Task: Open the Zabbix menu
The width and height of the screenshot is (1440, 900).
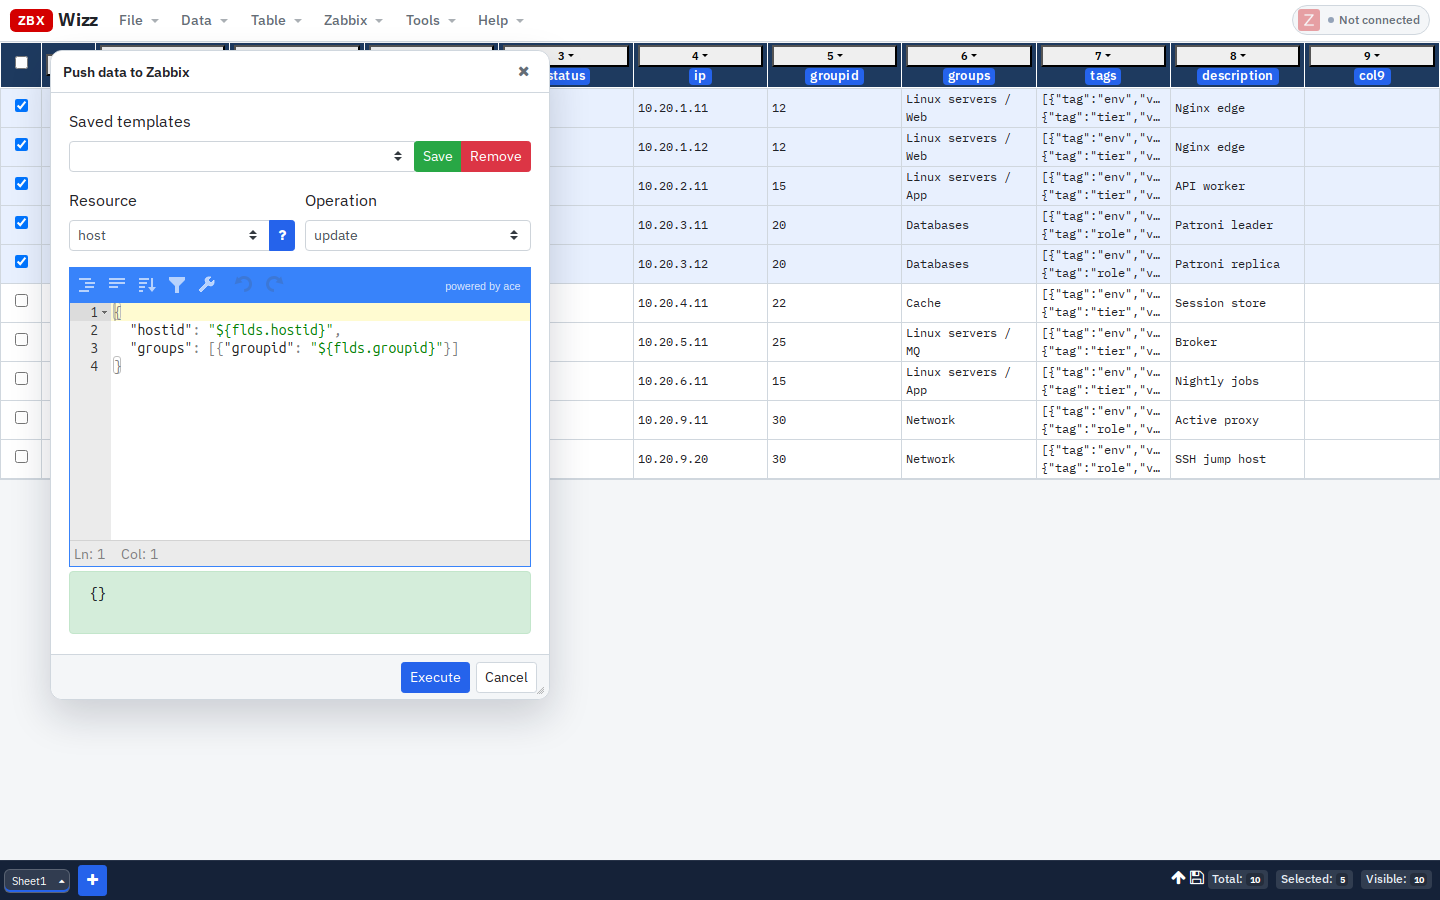Action: [x=353, y=20]
